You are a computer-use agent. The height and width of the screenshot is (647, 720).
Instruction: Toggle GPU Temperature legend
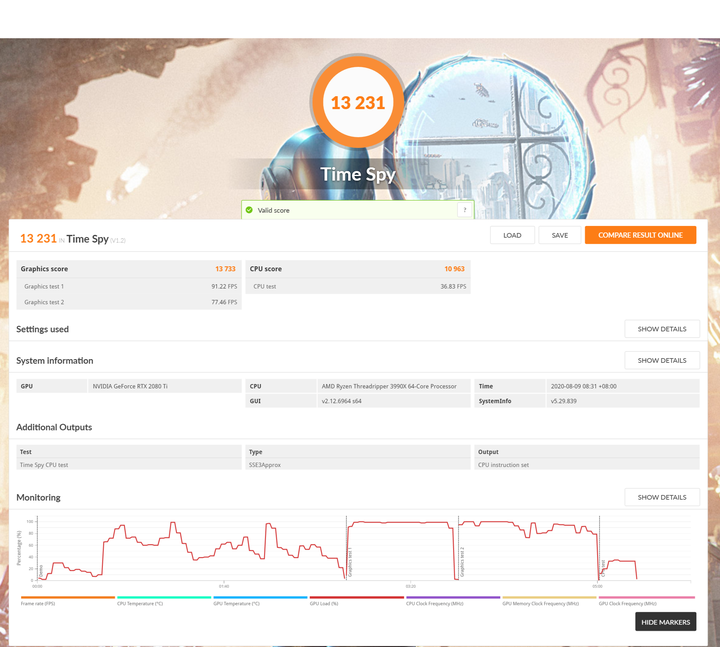click(260, 601)
